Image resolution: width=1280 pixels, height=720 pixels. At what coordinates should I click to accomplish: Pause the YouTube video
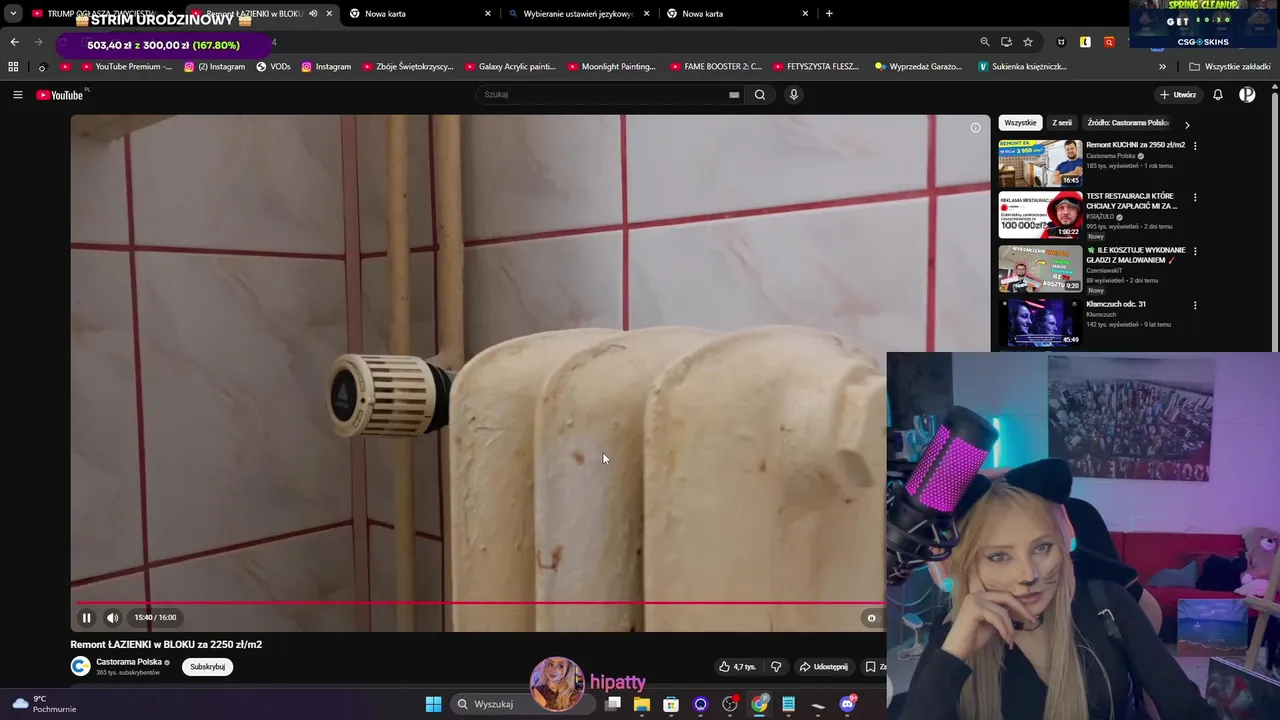pos(86,618)
